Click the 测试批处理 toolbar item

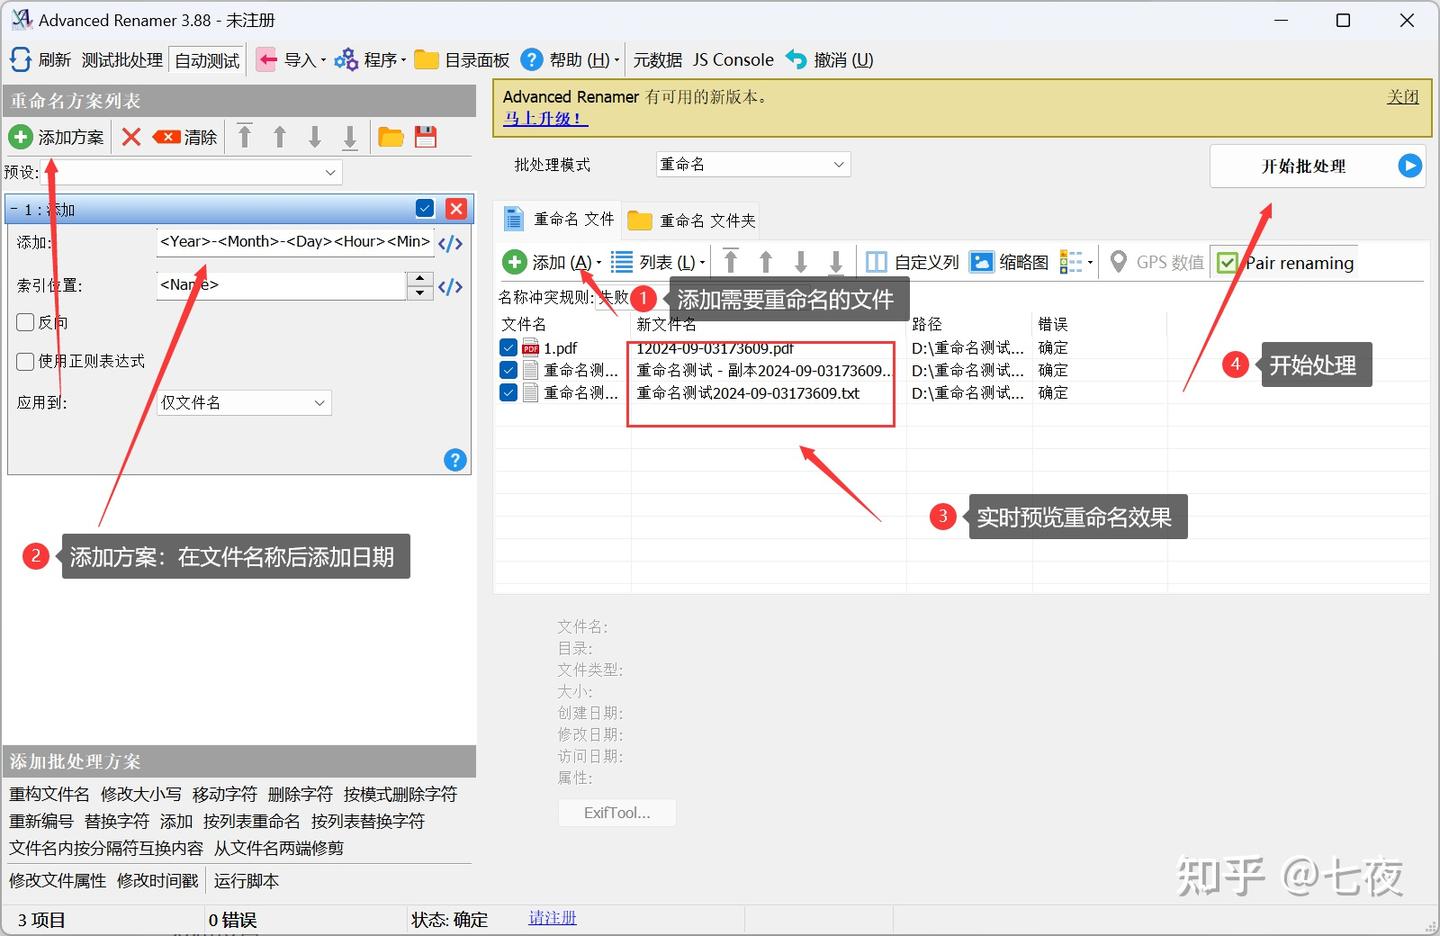point(122,60)
